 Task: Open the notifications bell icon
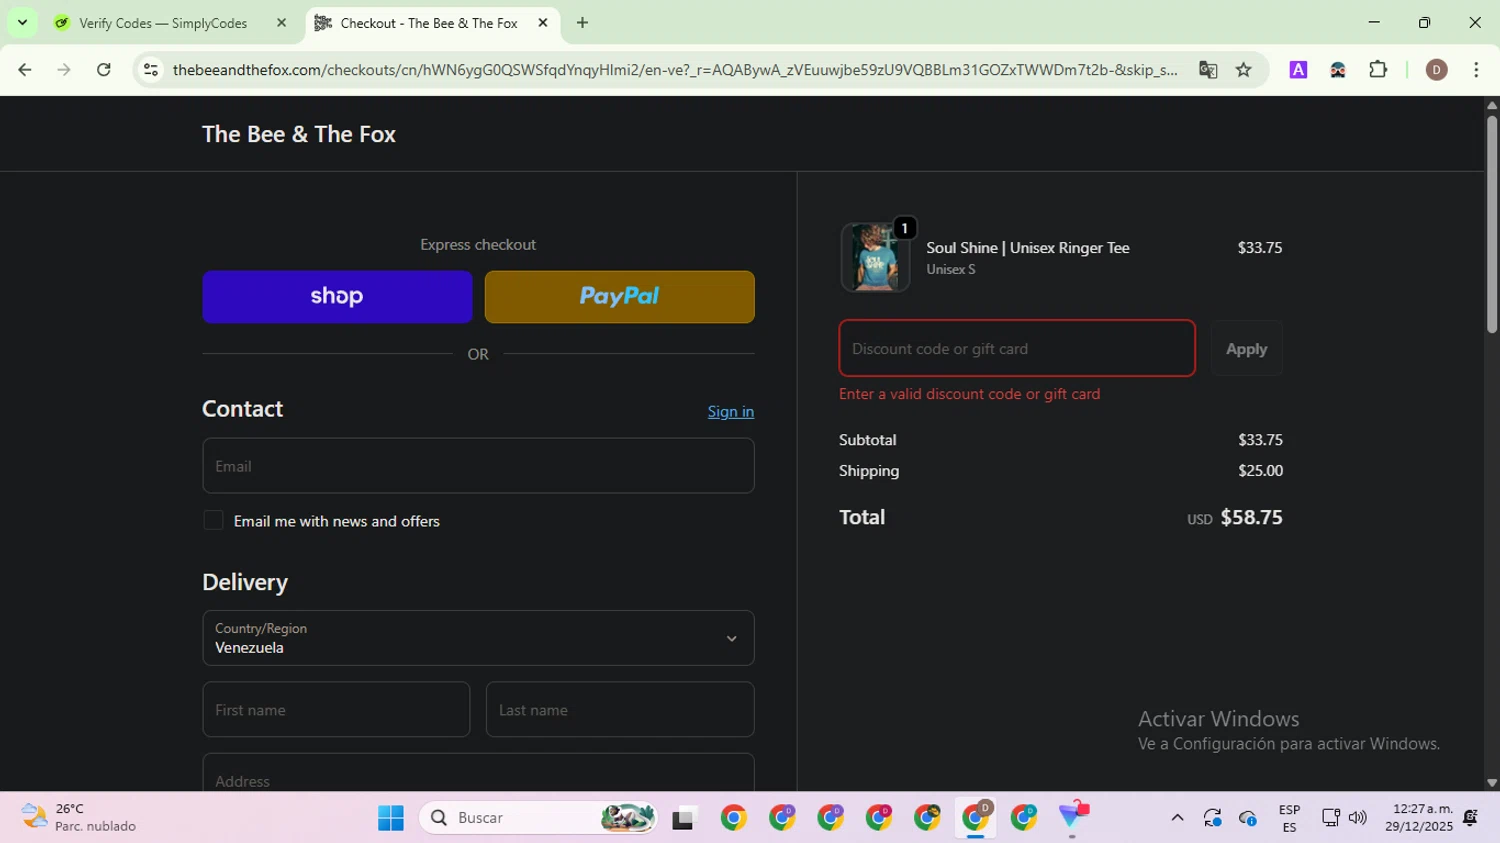tap(1471, 818)
